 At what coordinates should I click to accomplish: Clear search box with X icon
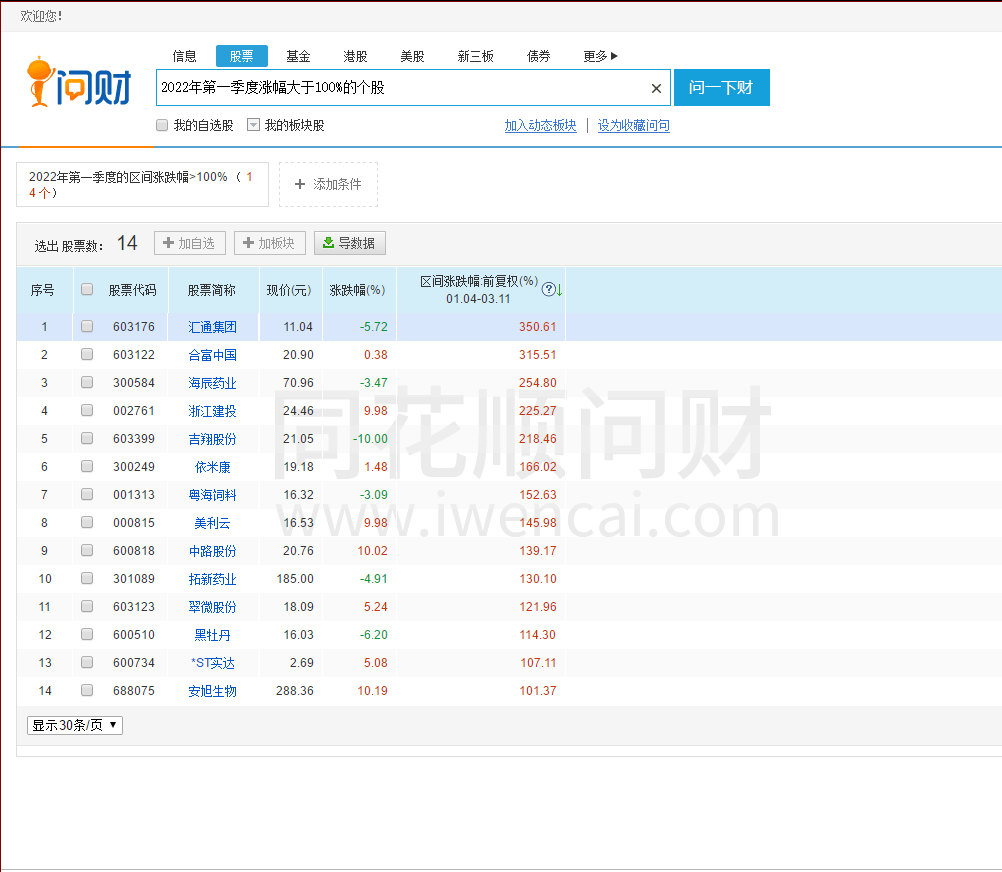click(x=656, y=88)
